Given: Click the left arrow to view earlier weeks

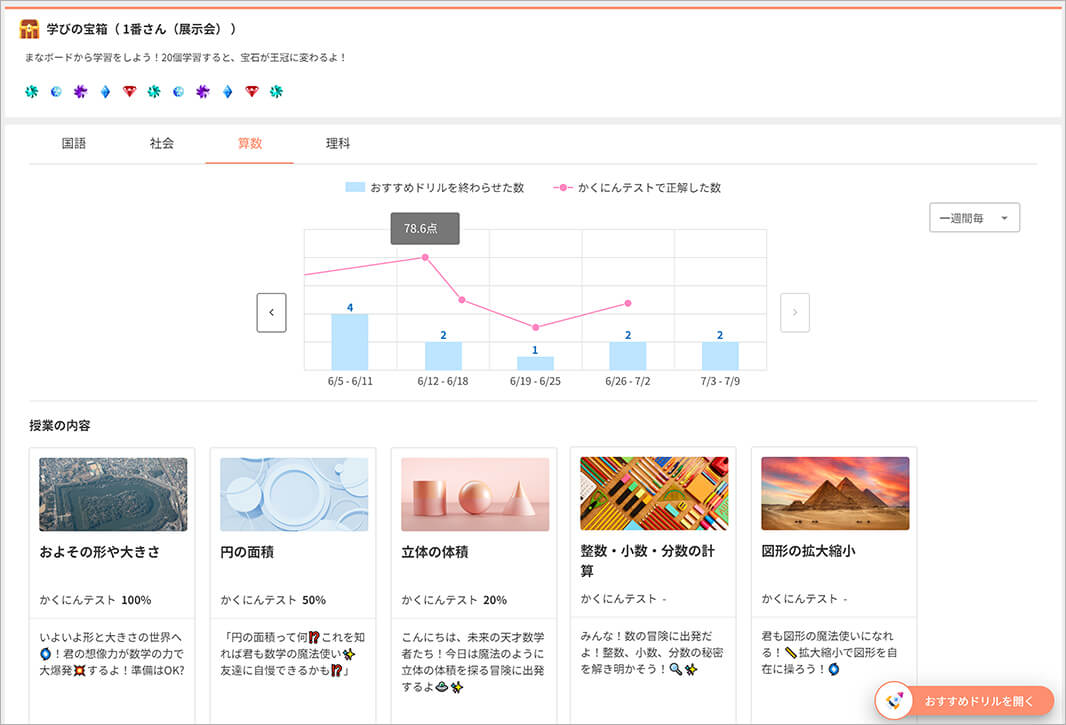Looking at the screenshot, I should [x=271, y=313].
